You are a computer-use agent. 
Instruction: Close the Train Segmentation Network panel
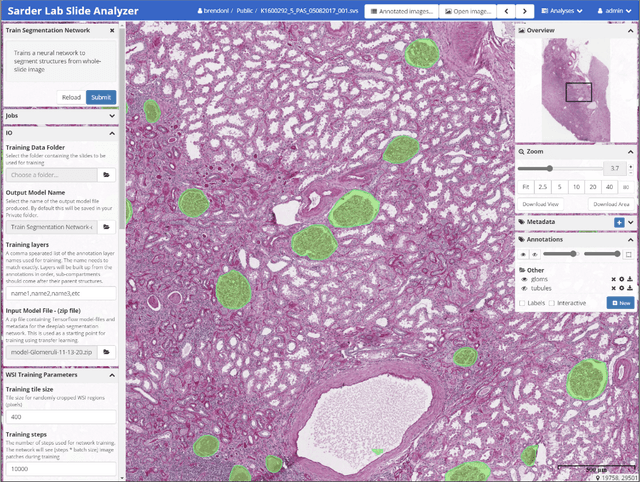click(112, 31)
